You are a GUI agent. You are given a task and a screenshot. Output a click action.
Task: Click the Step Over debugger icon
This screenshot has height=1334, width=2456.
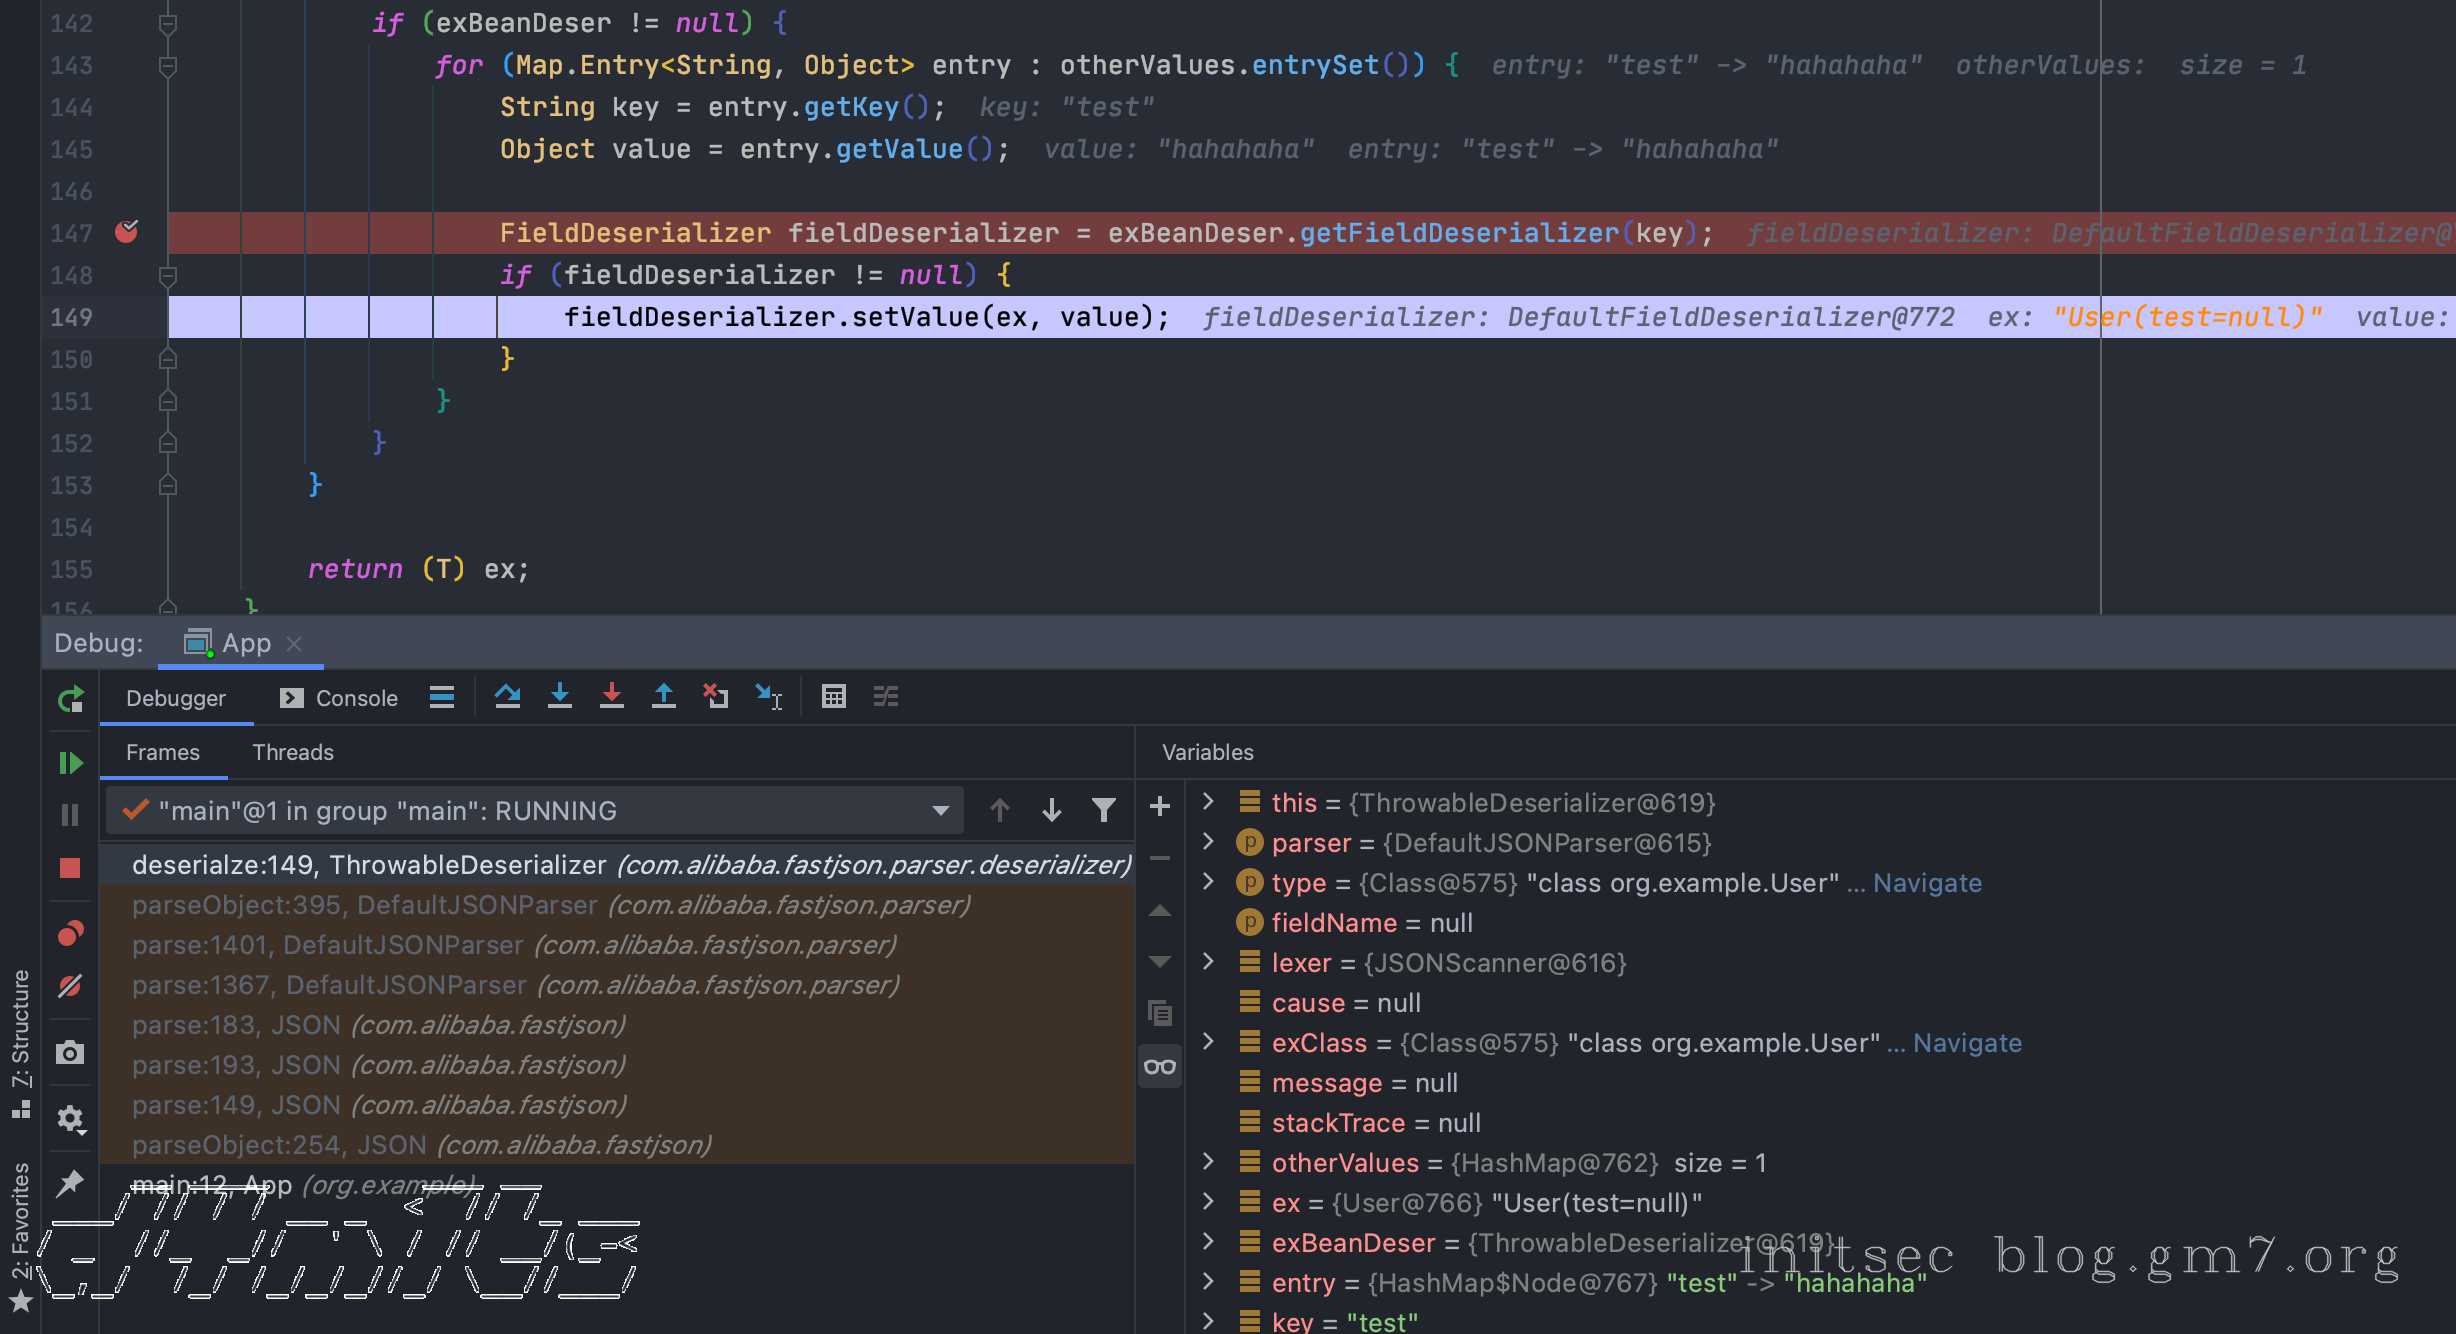(507, 696)
